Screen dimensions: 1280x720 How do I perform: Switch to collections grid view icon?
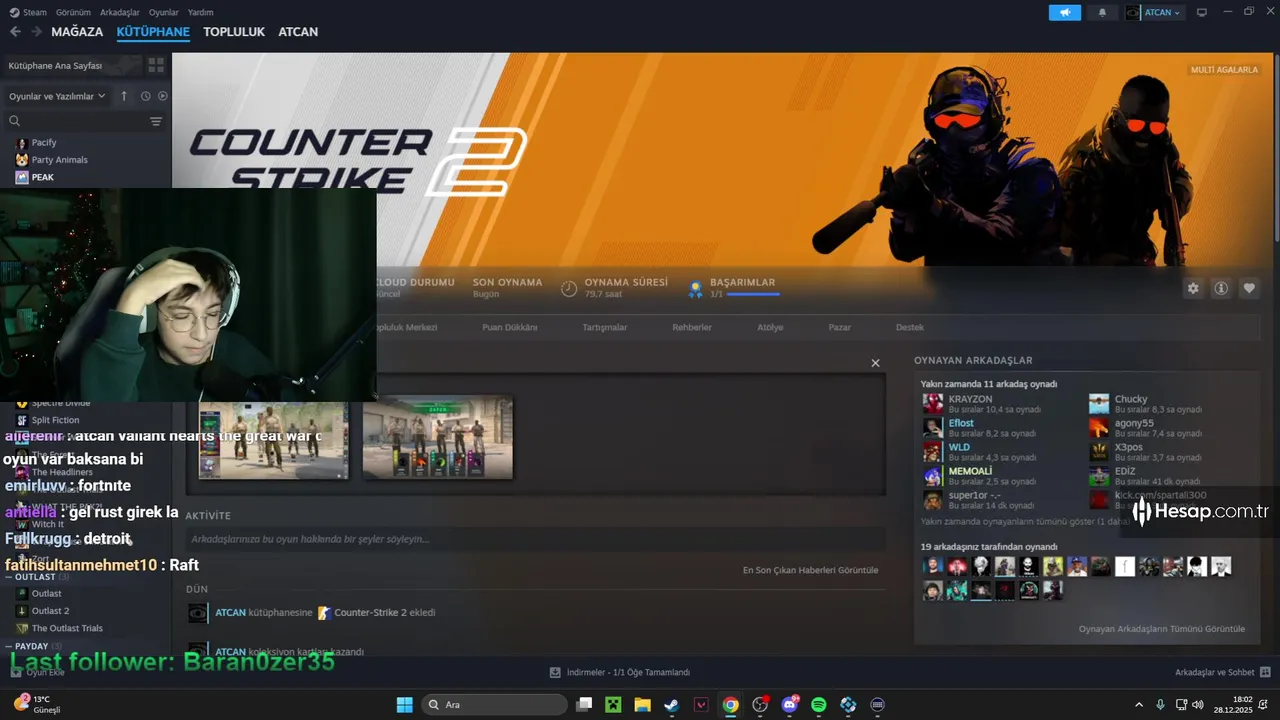click(156, 65)
